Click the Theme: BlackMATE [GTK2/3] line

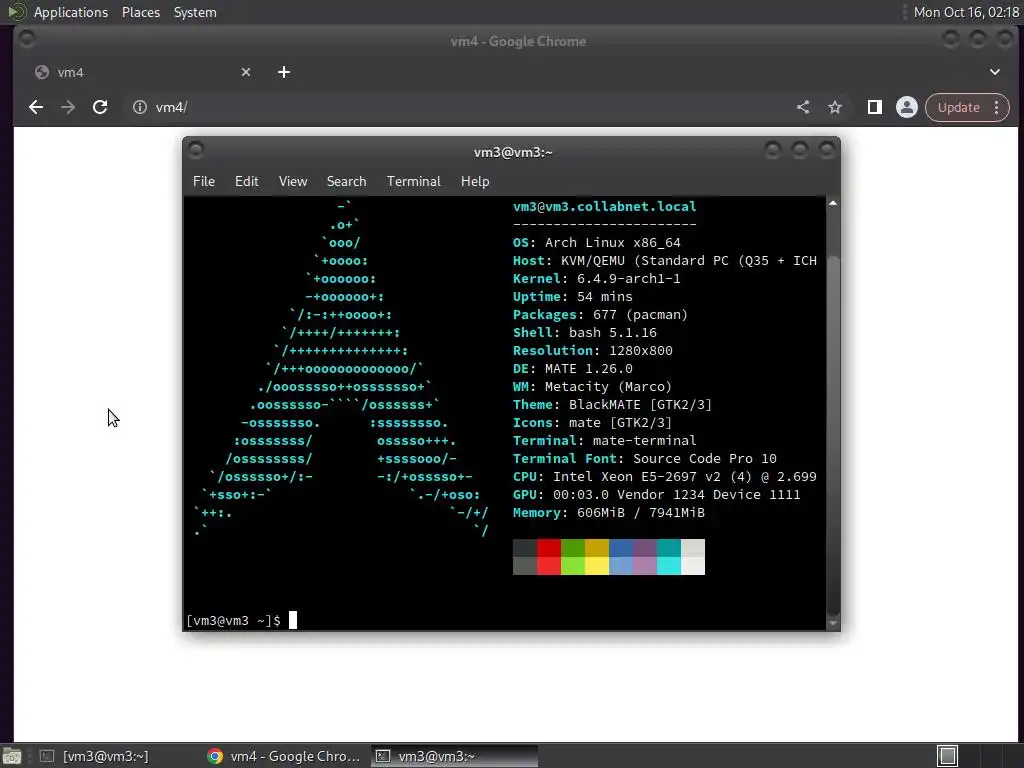[x=612, y=404]
